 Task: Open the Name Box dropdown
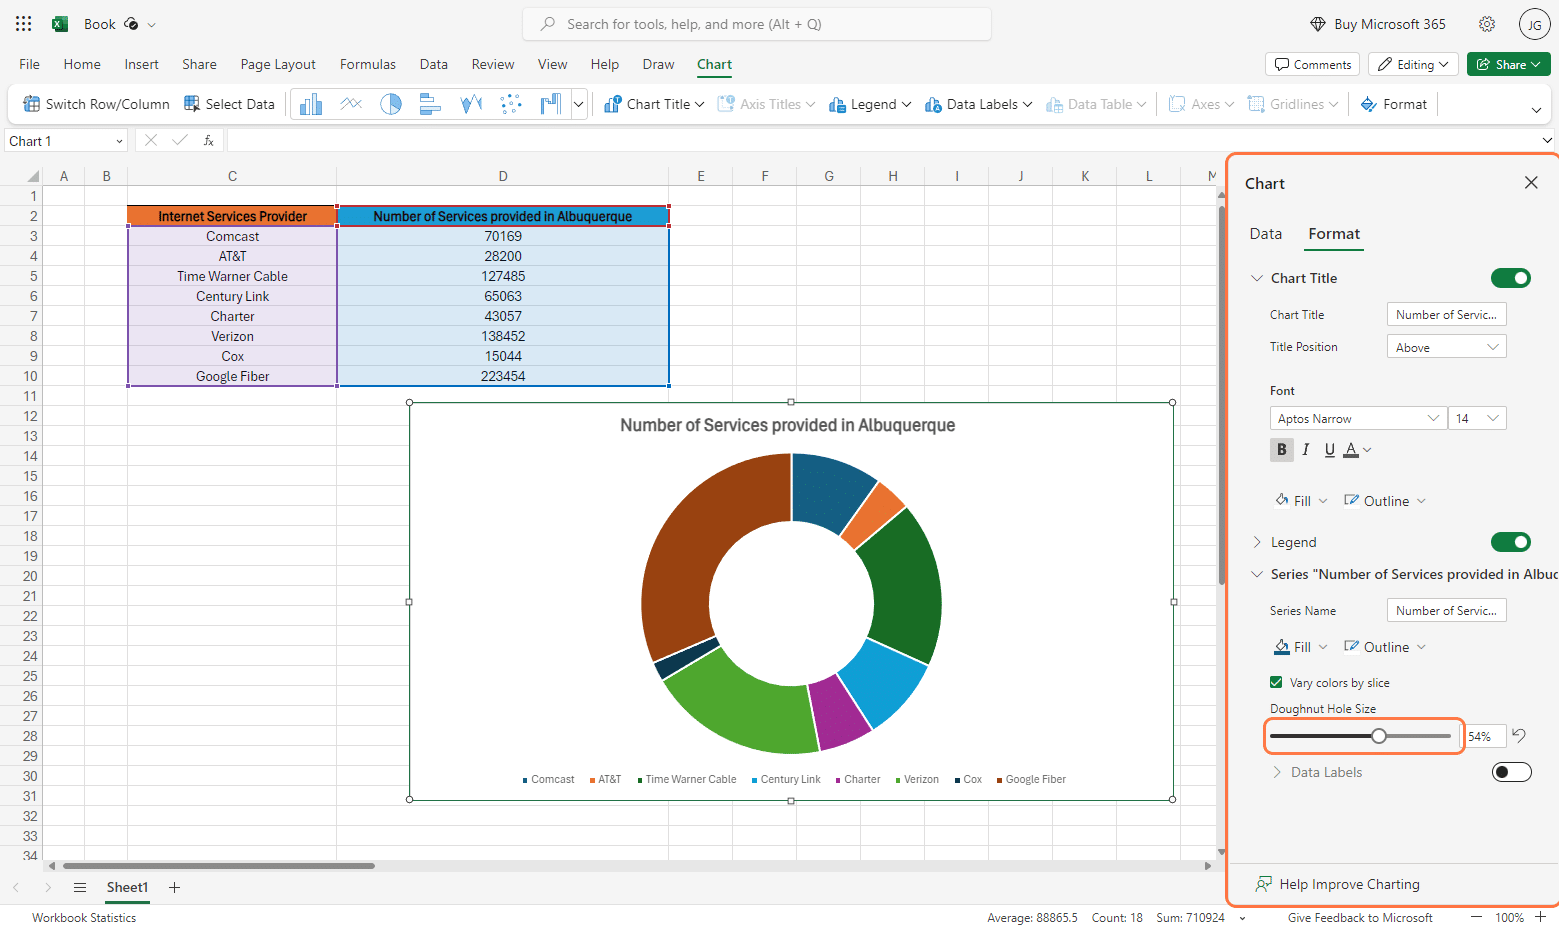[119, 141]
